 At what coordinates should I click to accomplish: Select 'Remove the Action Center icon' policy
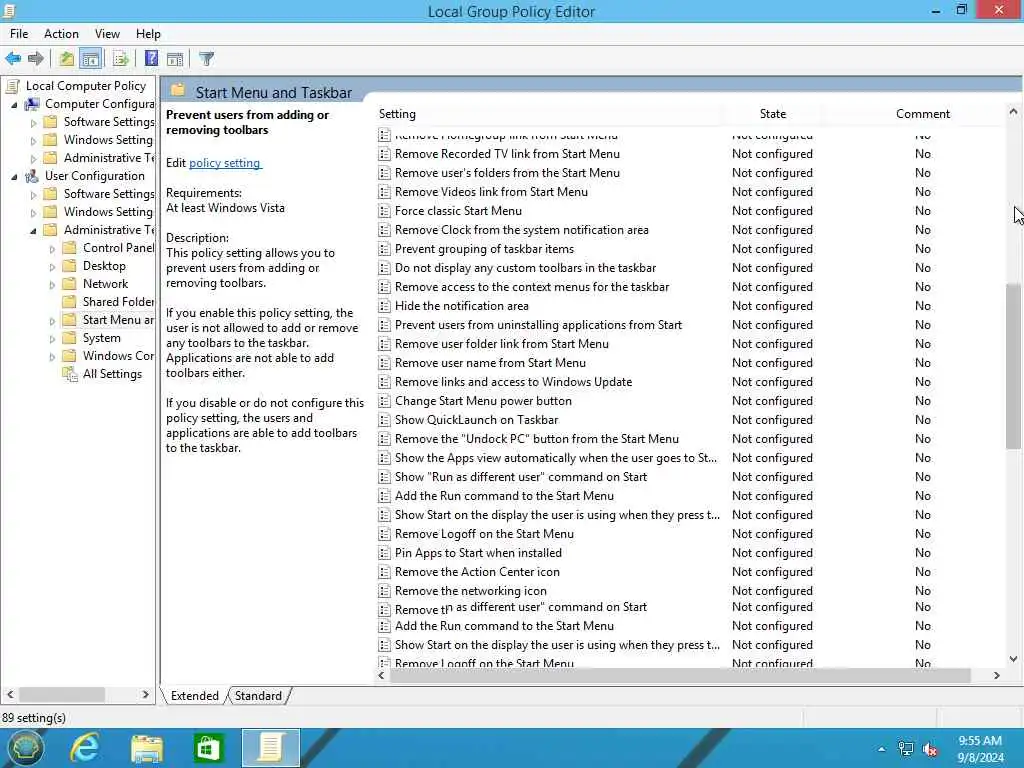click(477, 572)
